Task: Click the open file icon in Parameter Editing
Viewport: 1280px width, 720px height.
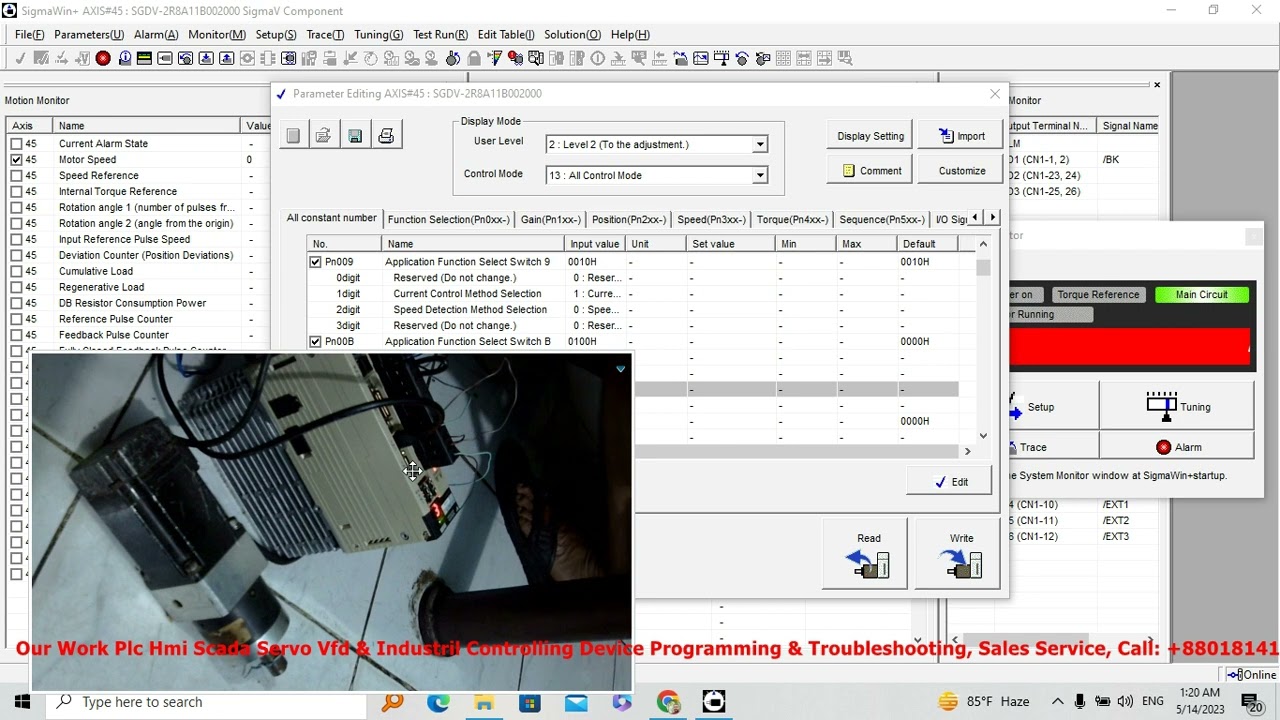Action: (323, 136)
